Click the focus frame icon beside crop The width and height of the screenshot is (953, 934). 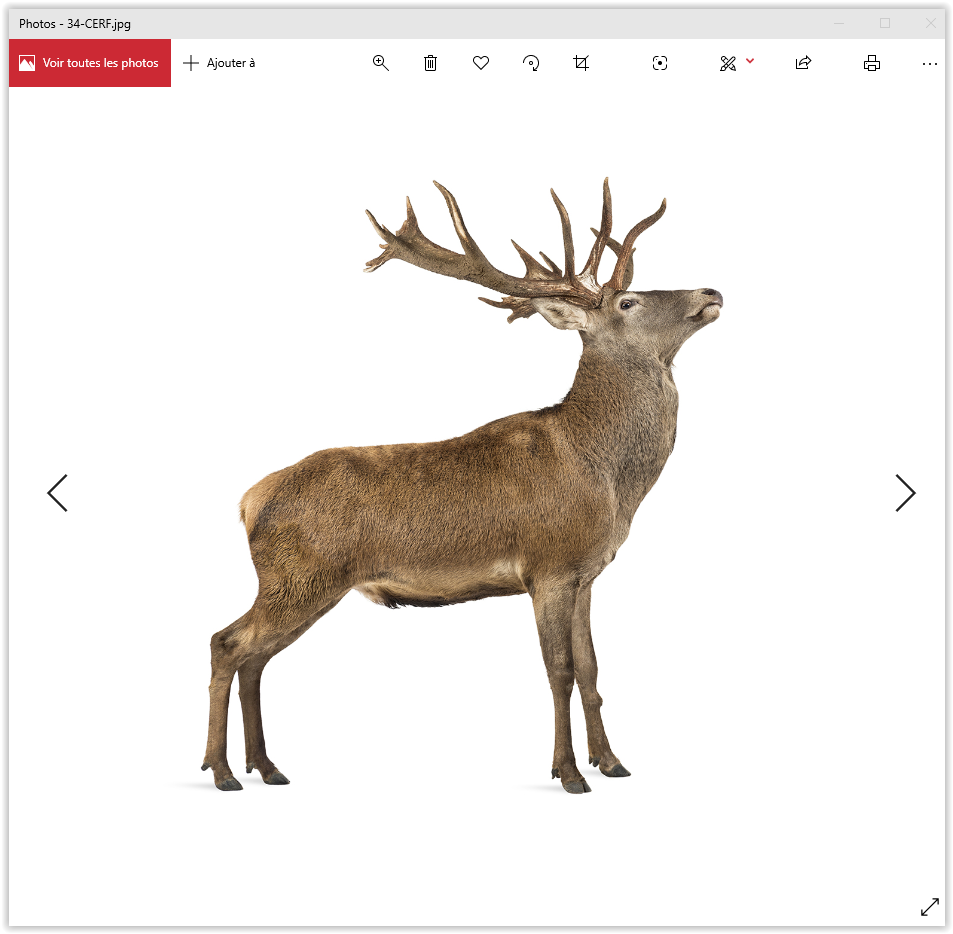(x=659, y=63)
